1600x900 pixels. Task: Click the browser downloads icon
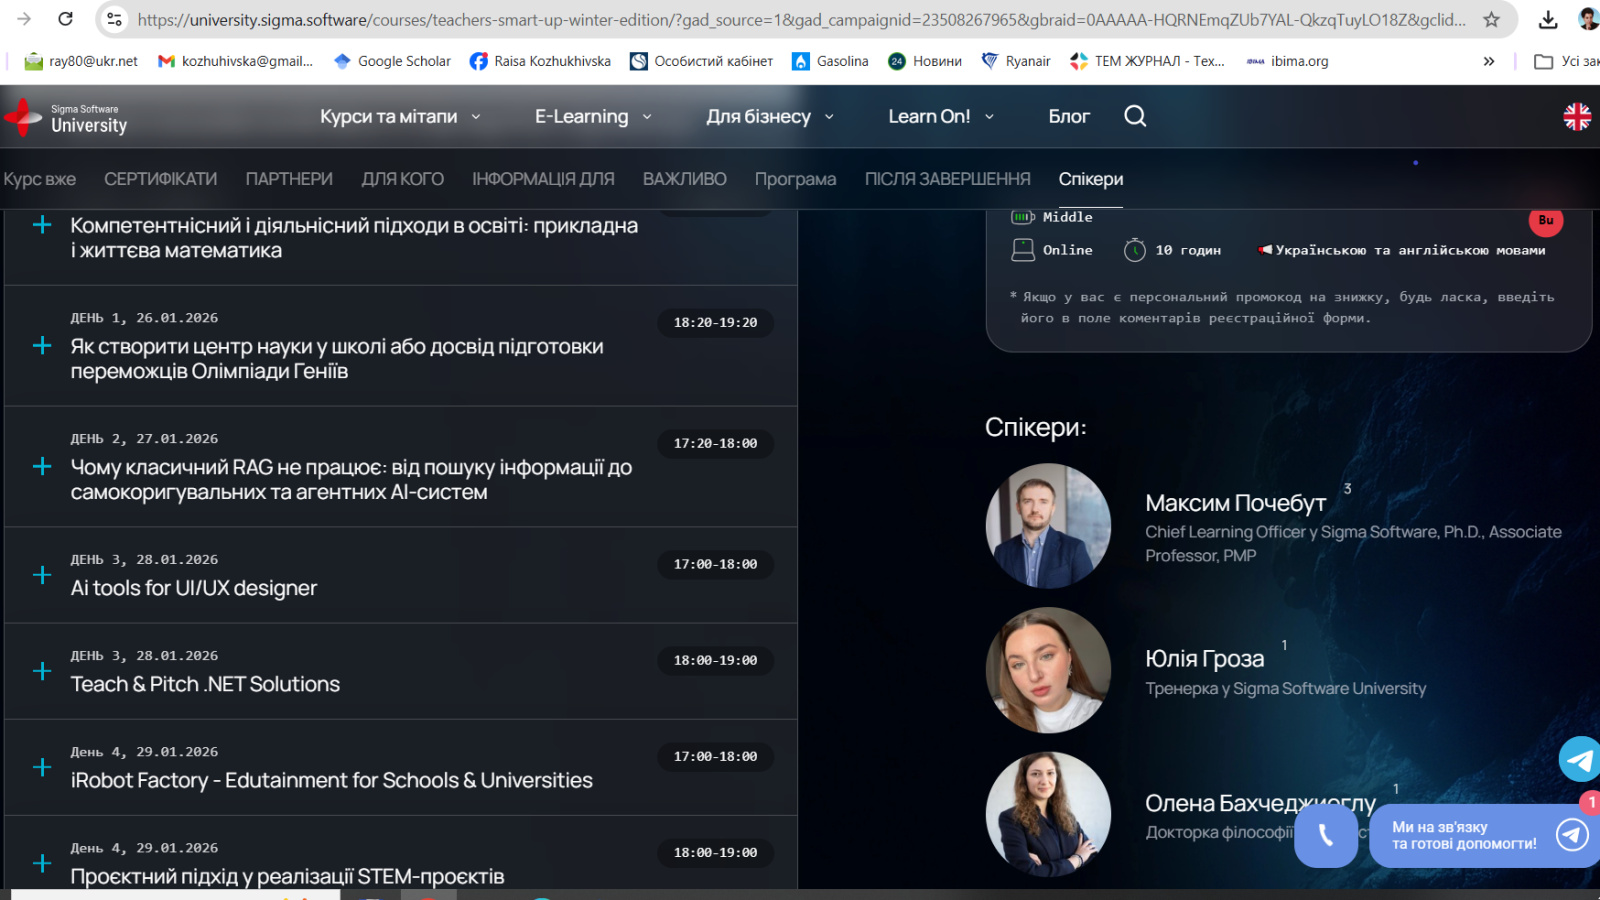1548,19
